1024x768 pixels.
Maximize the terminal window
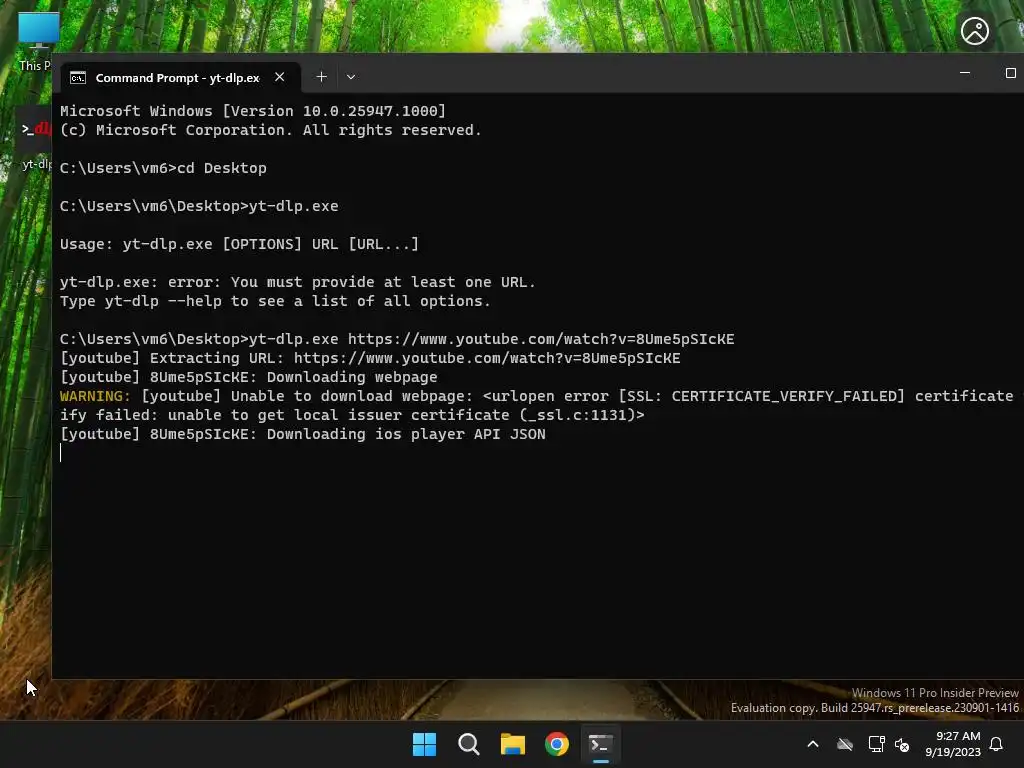[1010, 73]
